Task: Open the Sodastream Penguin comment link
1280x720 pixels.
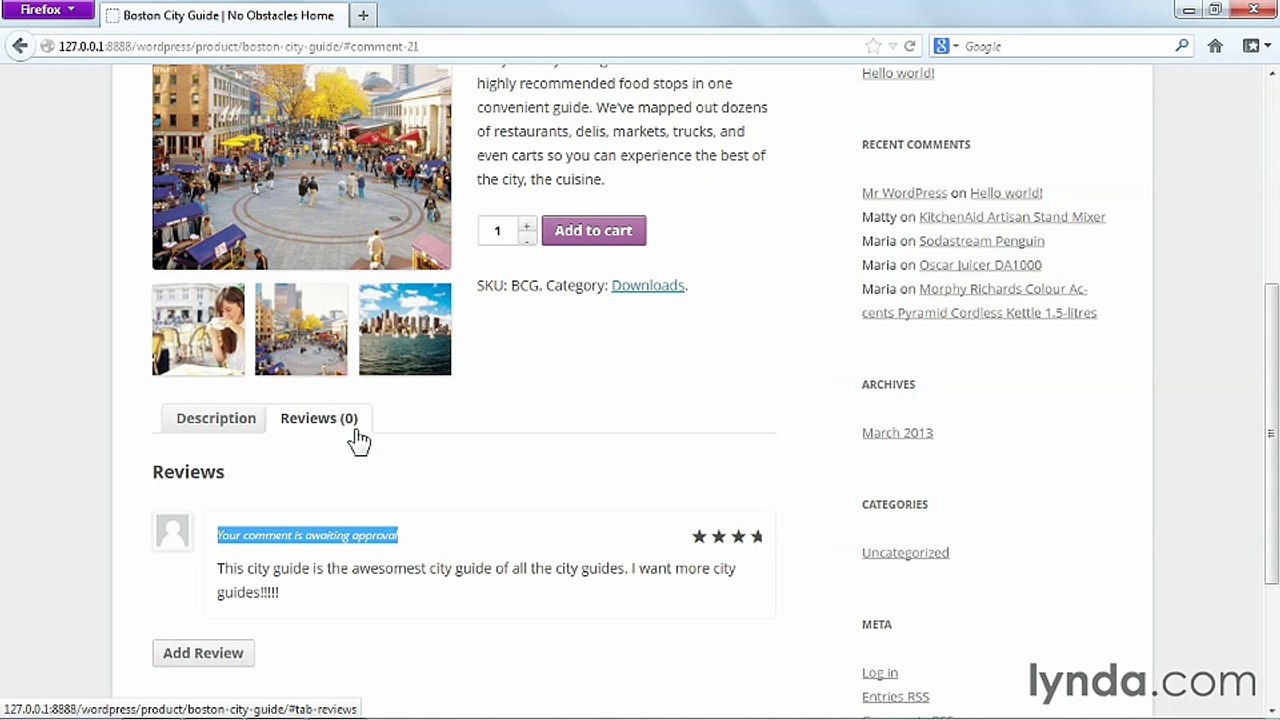Action: 981,241
